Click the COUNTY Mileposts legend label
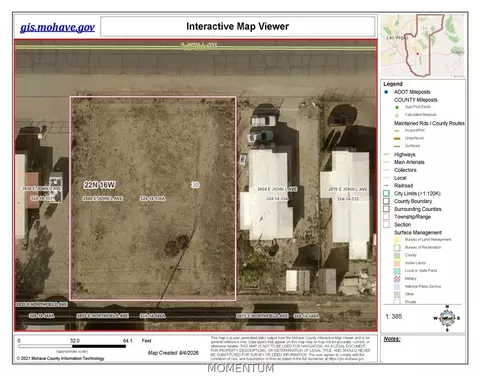Image resolution: width=480 pixels, height=376 pixels. 416,100
